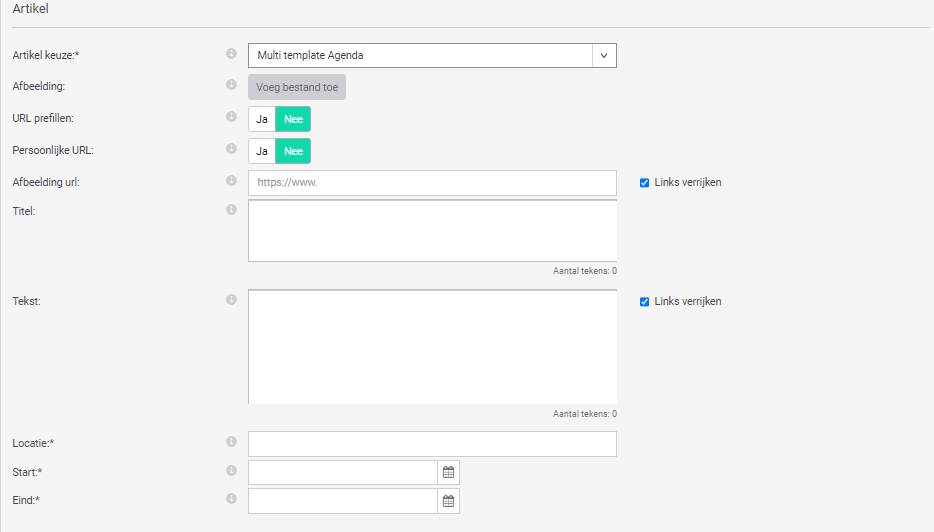Focus the Afbeelding url input field

[x=432, y=183]
